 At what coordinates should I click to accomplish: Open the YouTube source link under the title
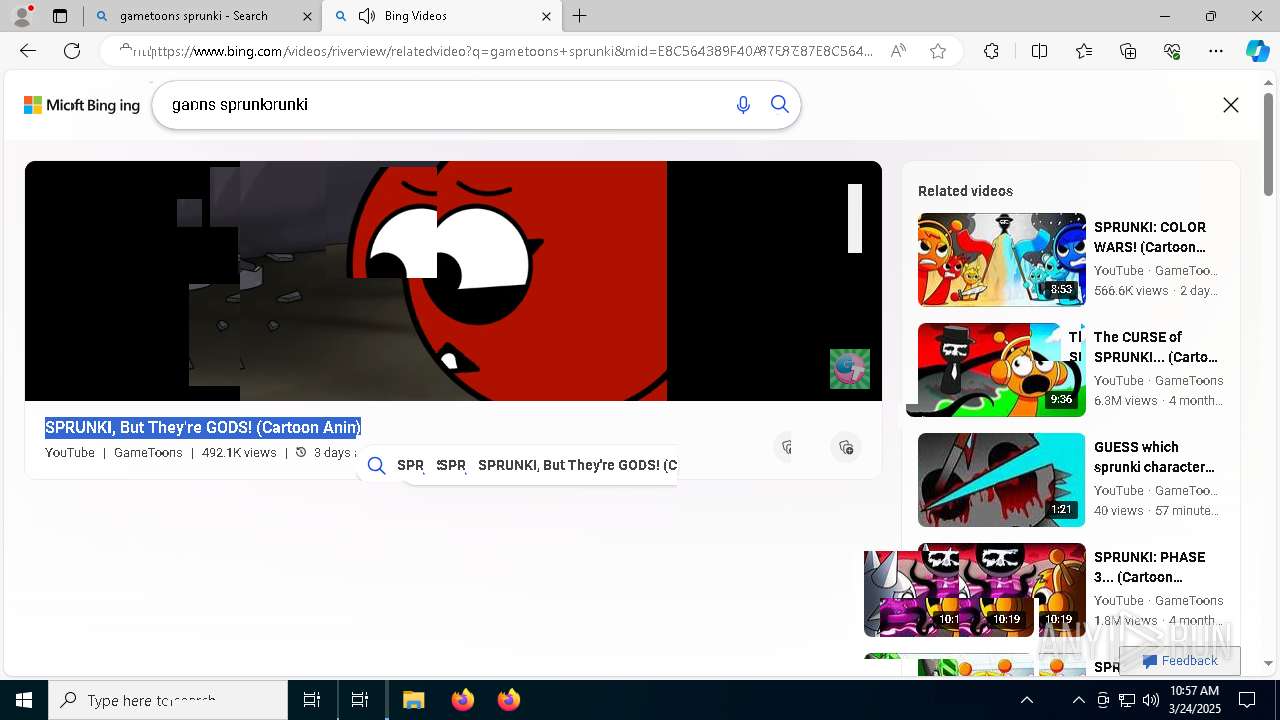pyautogui.click(x=70, y=453)
